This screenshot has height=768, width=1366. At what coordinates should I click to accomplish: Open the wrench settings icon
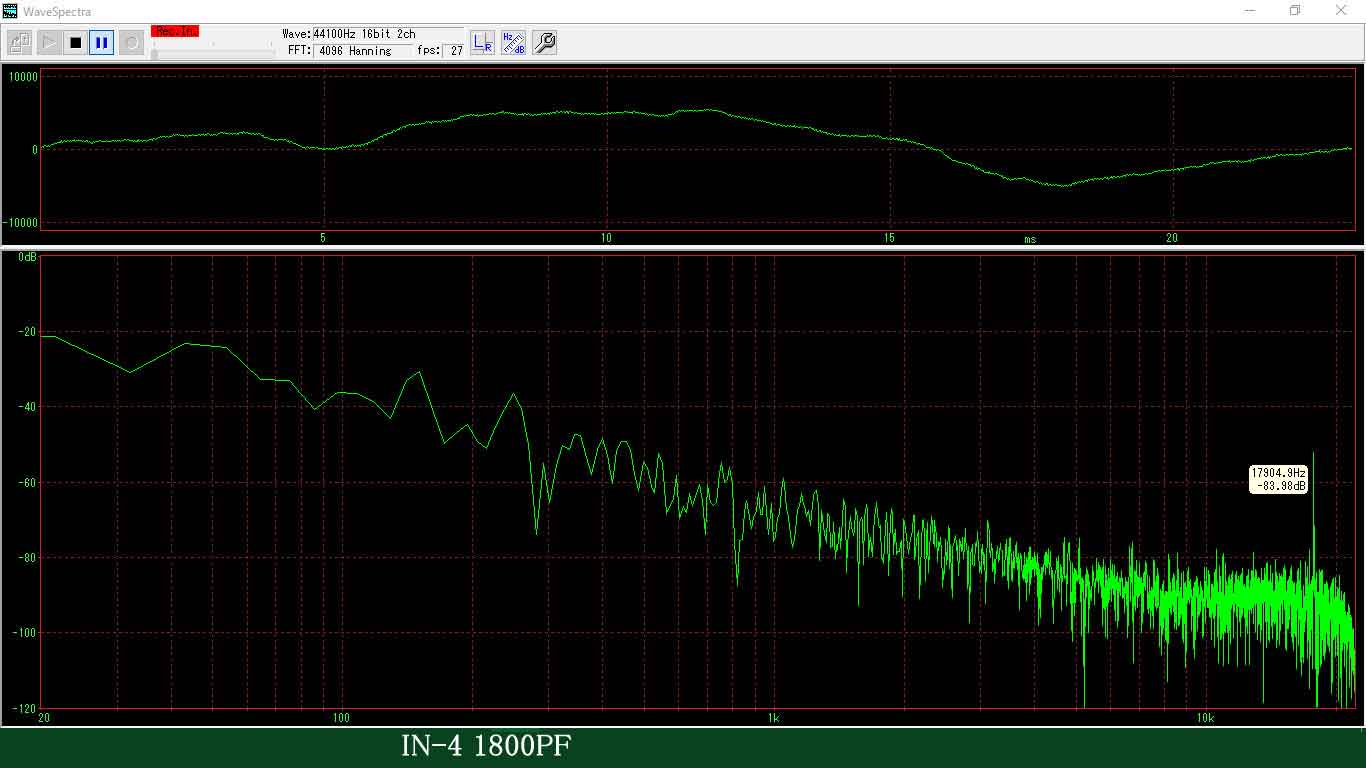click(x=544, y=43)
